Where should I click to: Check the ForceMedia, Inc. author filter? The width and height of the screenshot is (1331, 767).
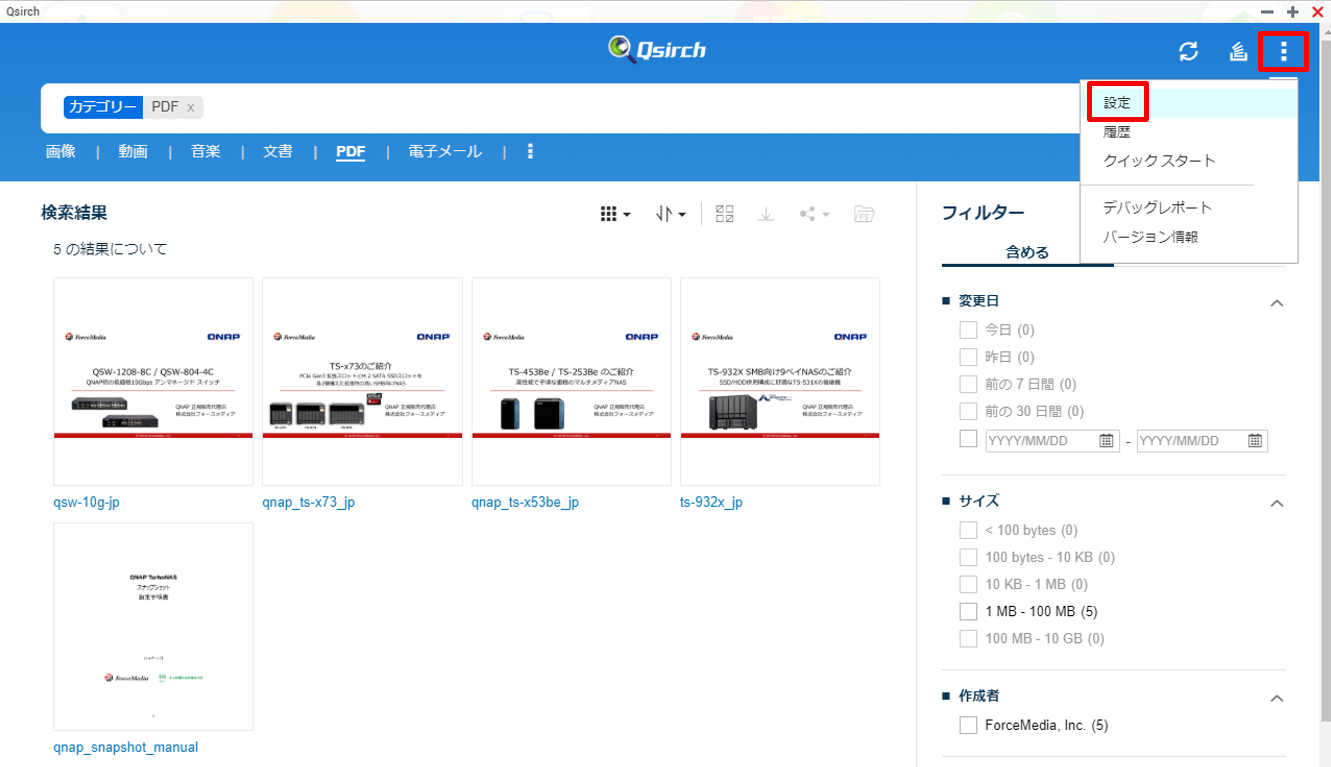click(x=968, y=725)
